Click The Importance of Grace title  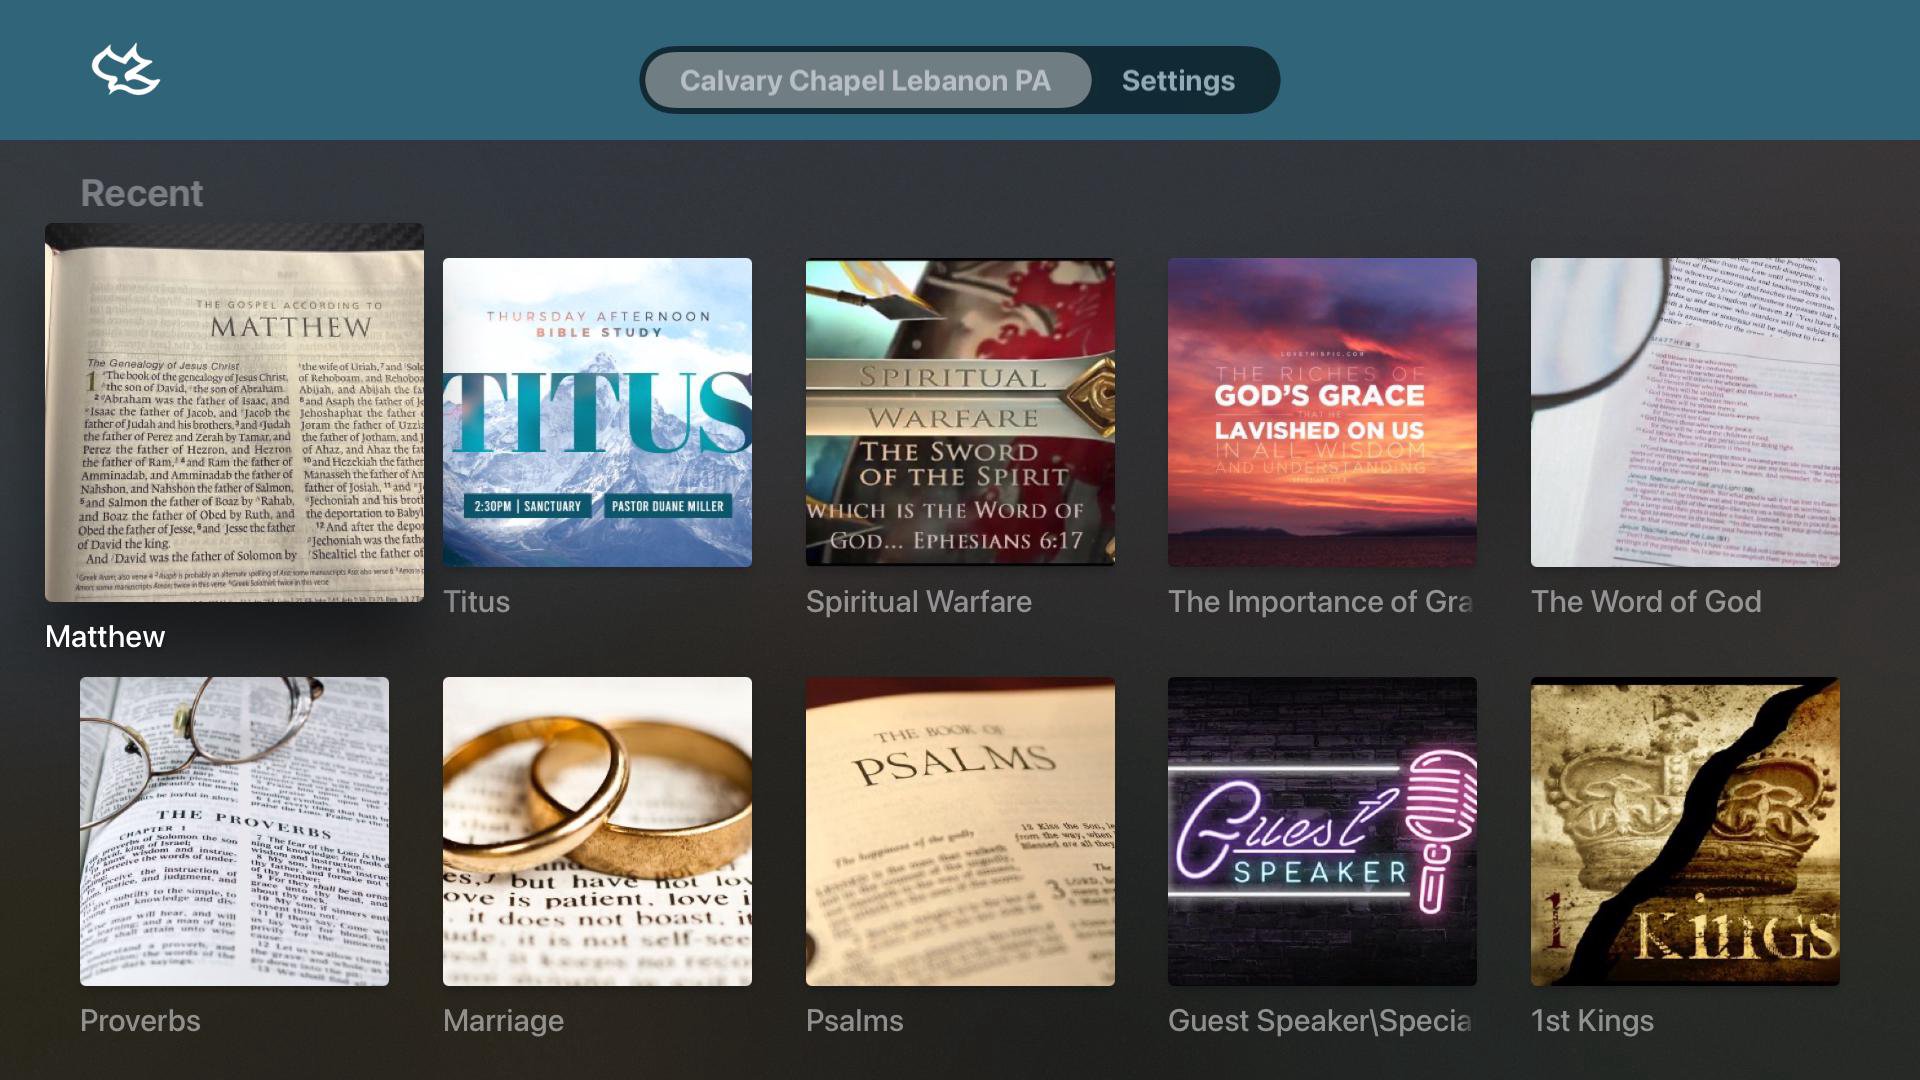click(x=1320, y=602)
